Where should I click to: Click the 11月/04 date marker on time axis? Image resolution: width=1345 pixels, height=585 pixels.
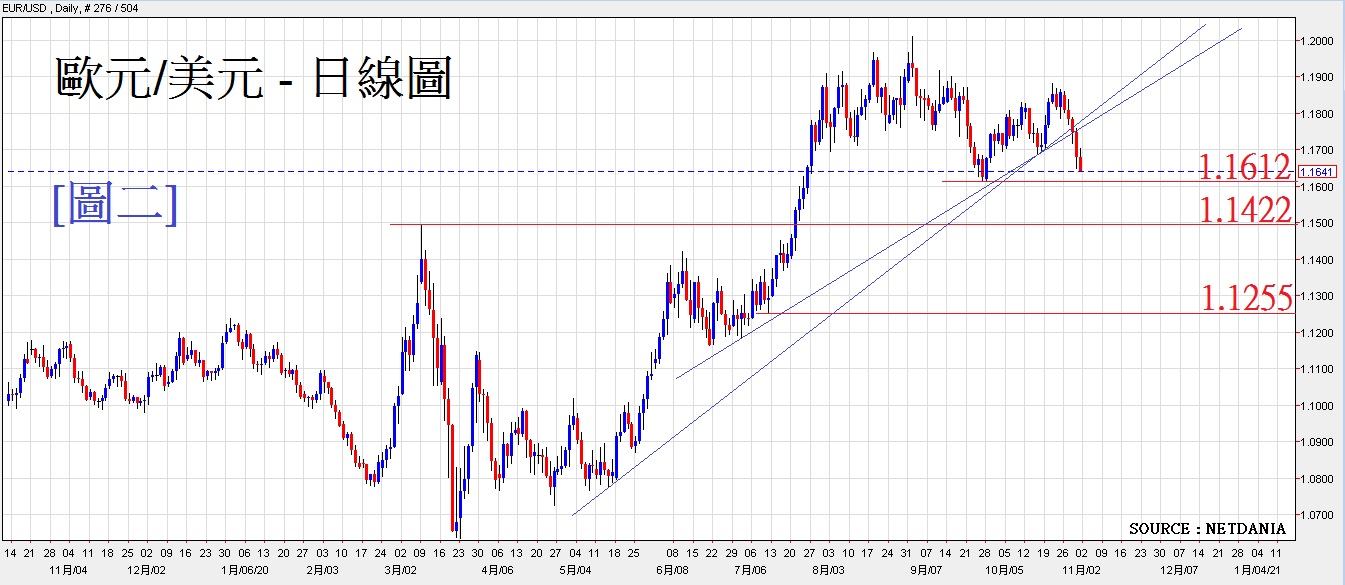click(x=67, y=569)
